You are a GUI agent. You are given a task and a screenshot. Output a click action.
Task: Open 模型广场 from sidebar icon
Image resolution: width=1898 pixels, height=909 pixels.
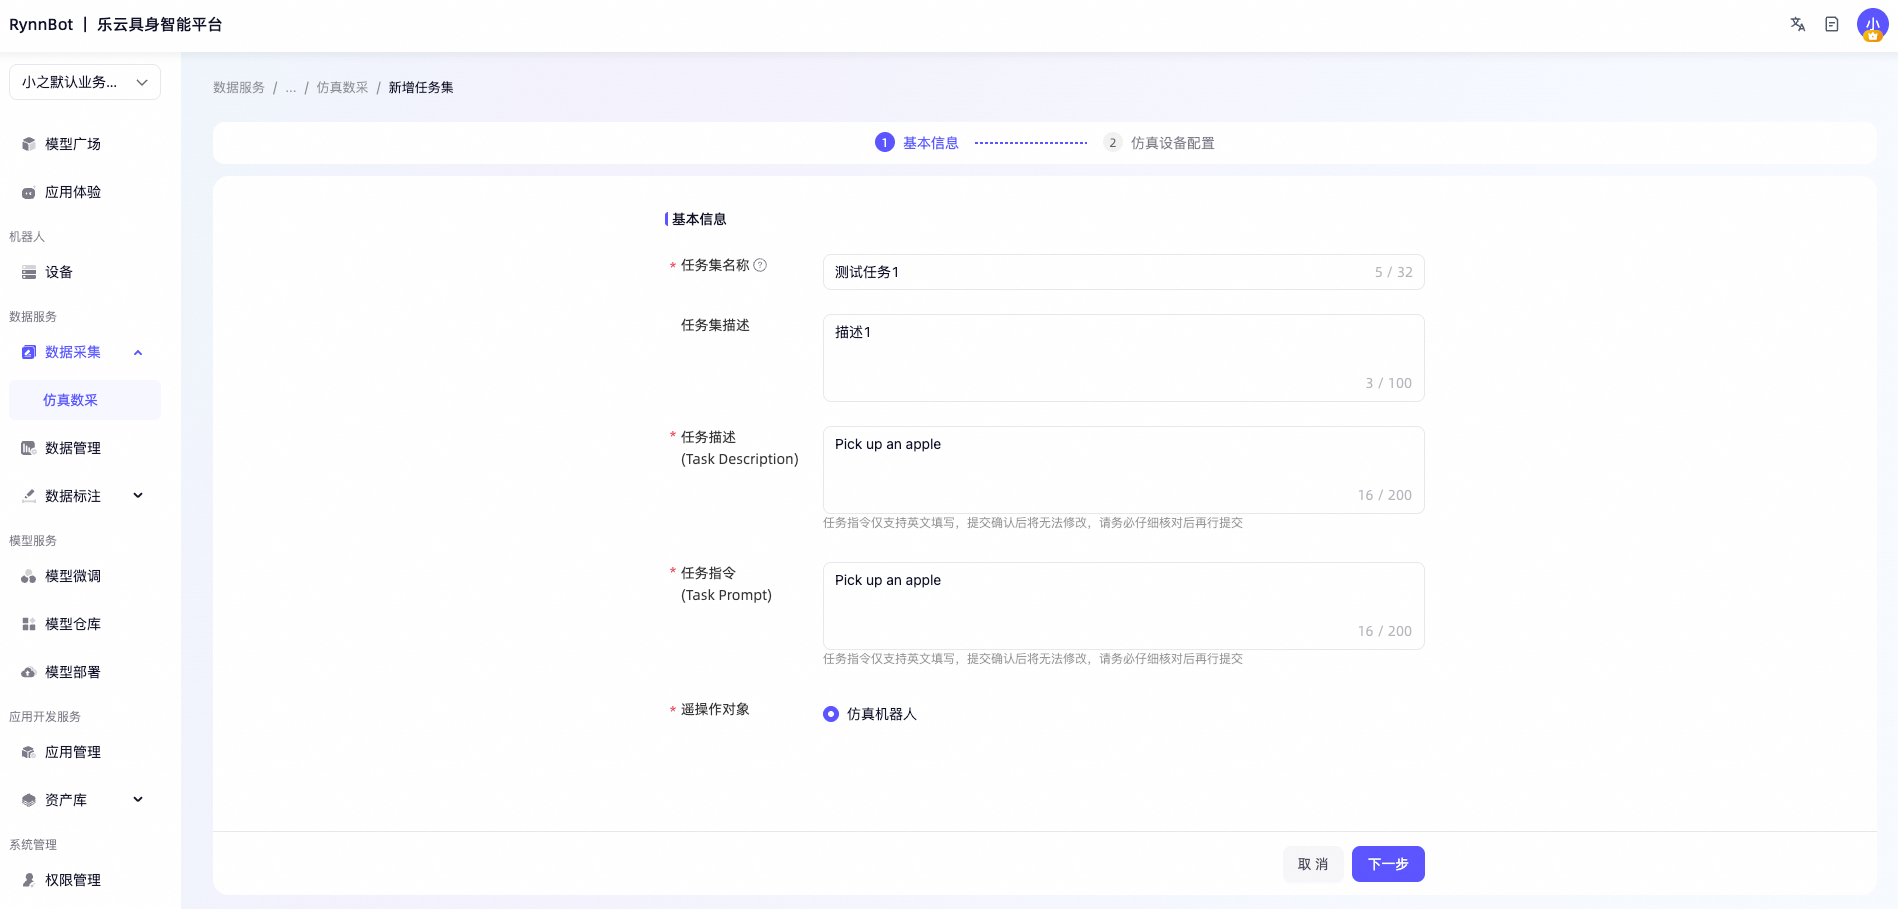click(29, 144)
